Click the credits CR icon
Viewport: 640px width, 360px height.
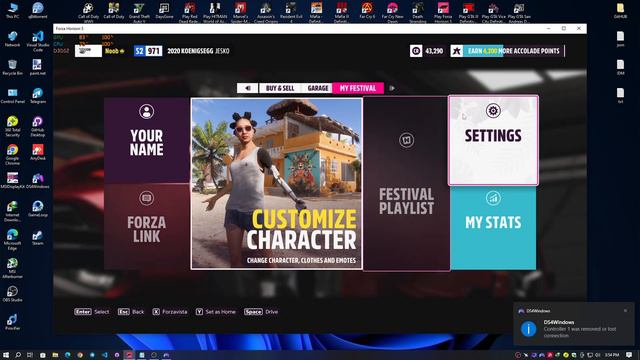coord(416,51)
